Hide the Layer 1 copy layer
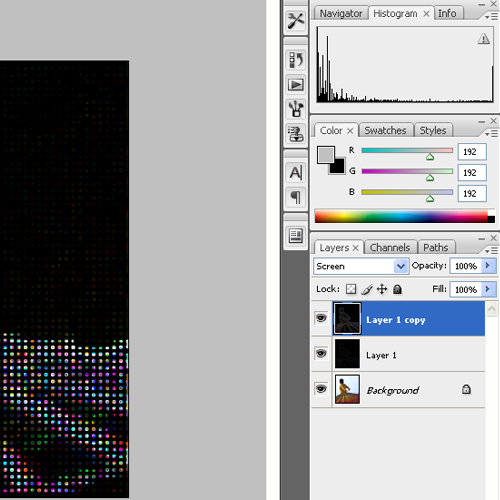 point(321,318)
